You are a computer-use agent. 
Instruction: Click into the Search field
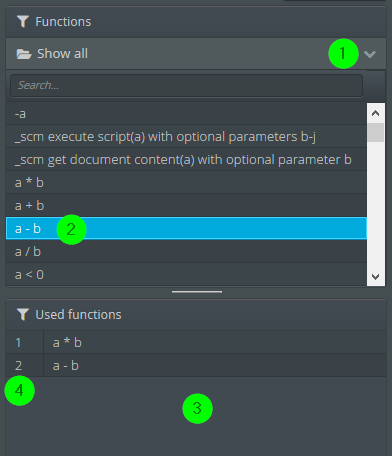(187, 85)
